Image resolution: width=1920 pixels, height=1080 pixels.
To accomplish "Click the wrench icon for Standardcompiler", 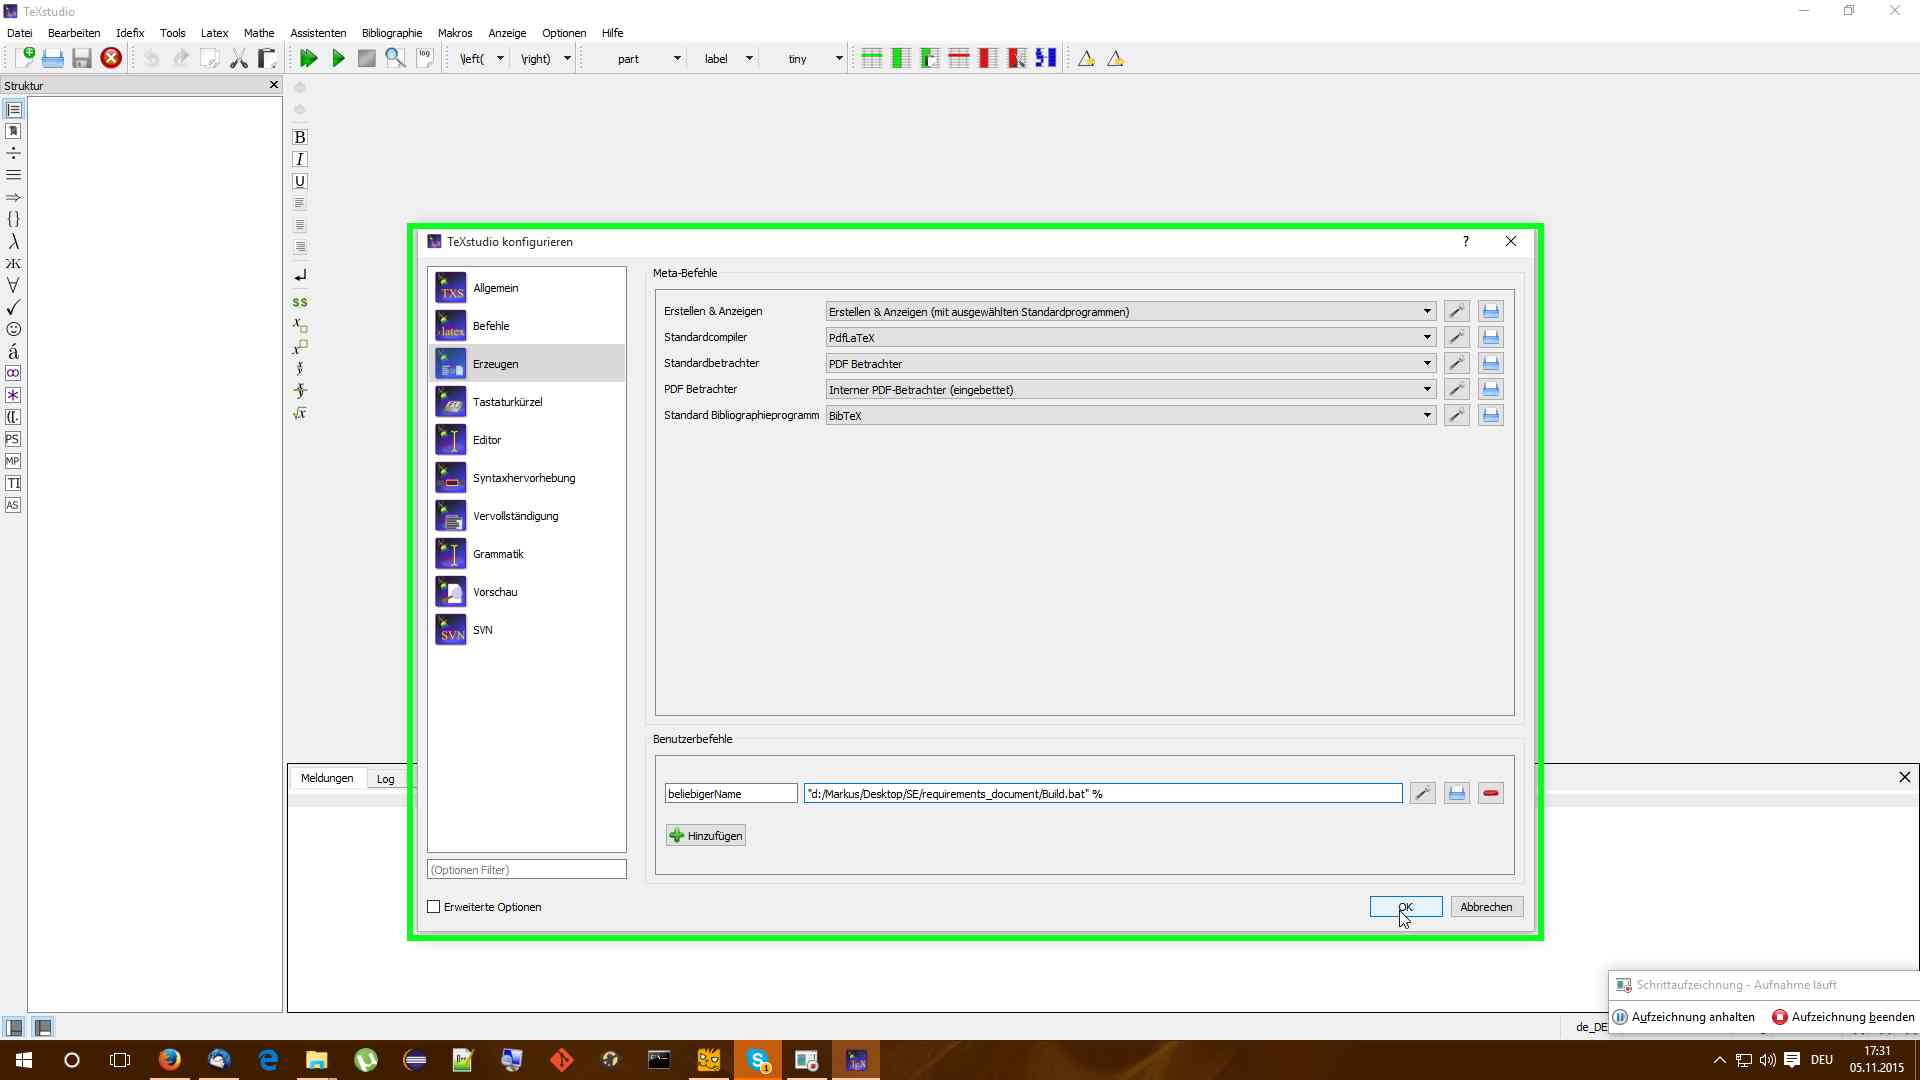I will coord(1457,337).
